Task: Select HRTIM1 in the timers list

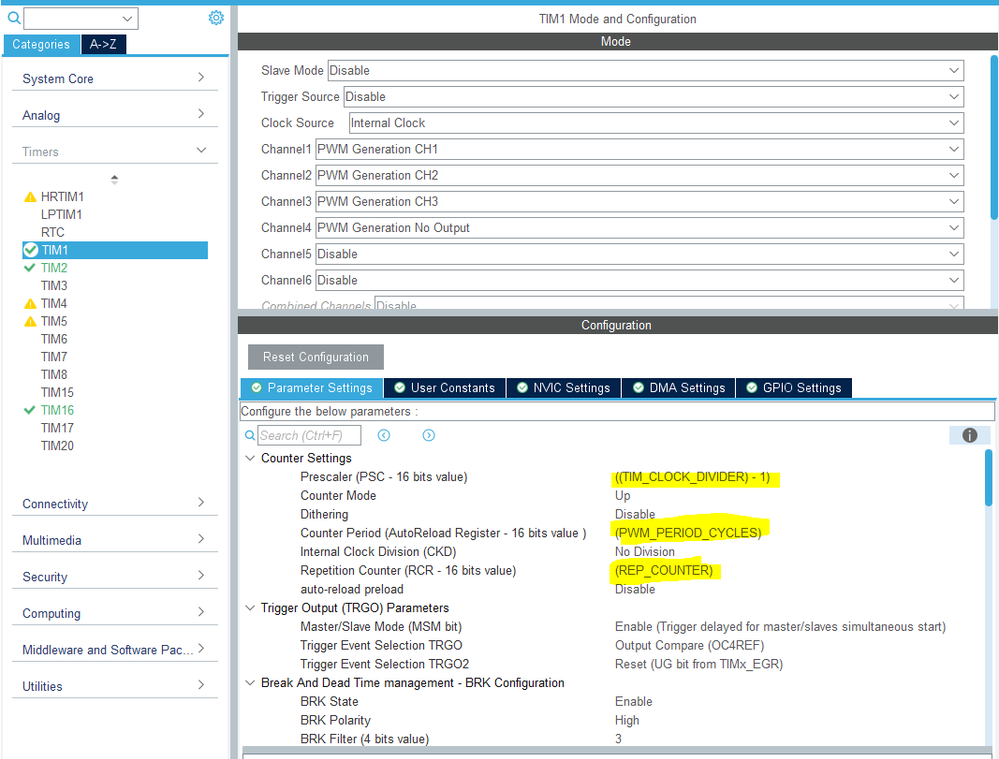Action: click(62, 197)
